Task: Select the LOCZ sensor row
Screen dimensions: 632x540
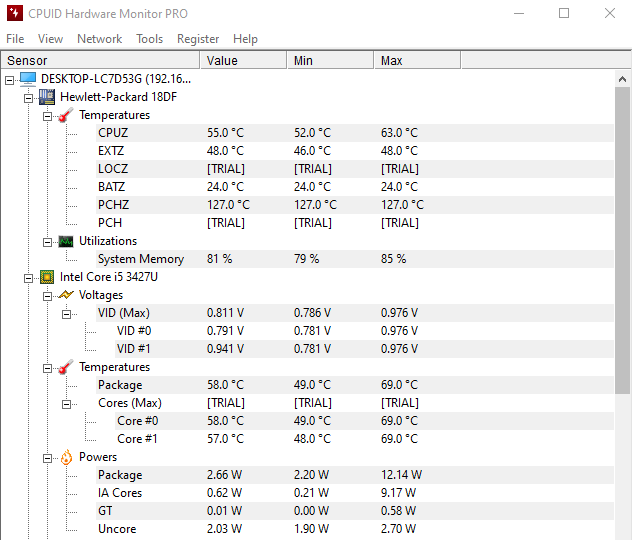Action: 355,169
